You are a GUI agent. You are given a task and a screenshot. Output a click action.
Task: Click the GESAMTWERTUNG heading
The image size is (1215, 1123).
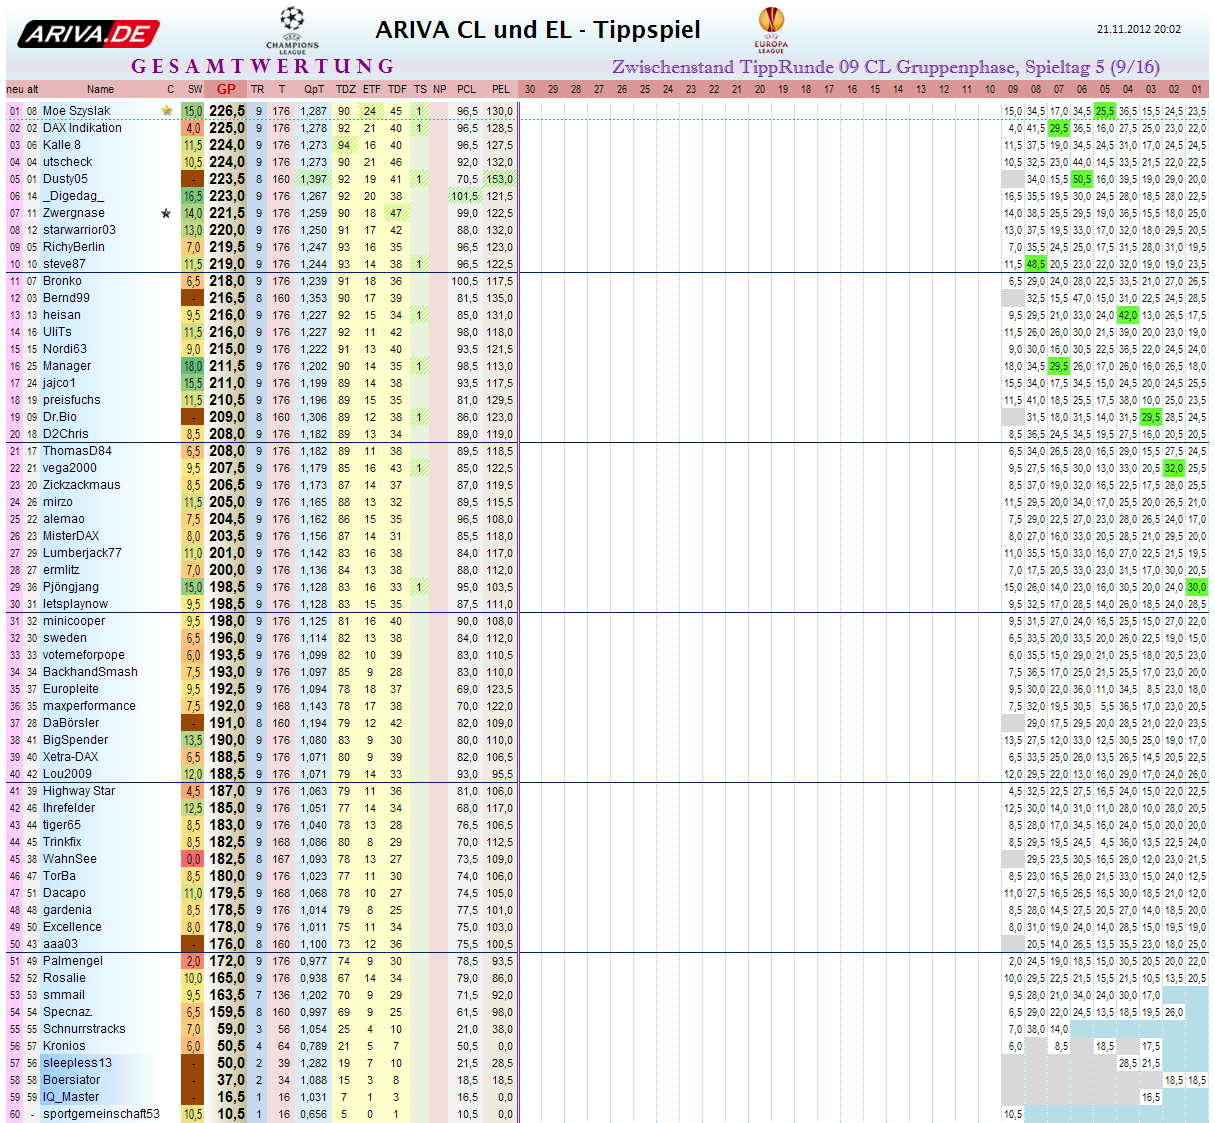[x=263, y=66]
